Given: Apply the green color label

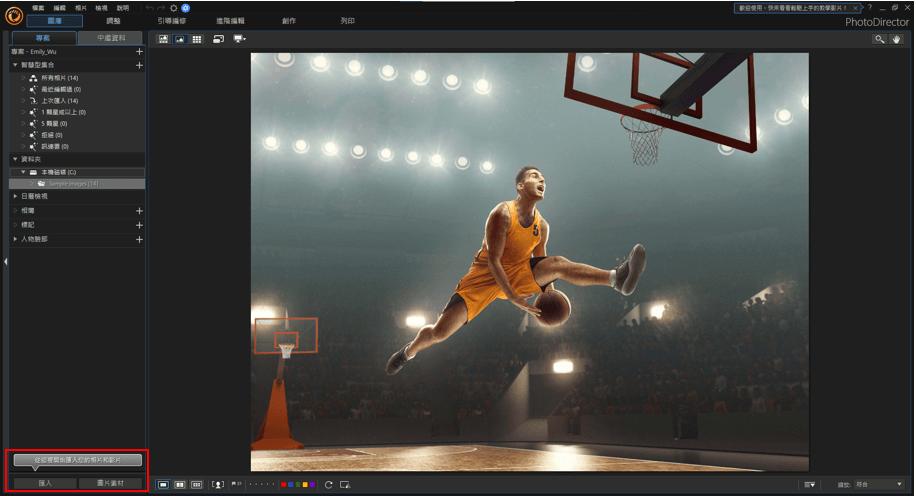Looking at the screenshot, I should tap(298, 484).
